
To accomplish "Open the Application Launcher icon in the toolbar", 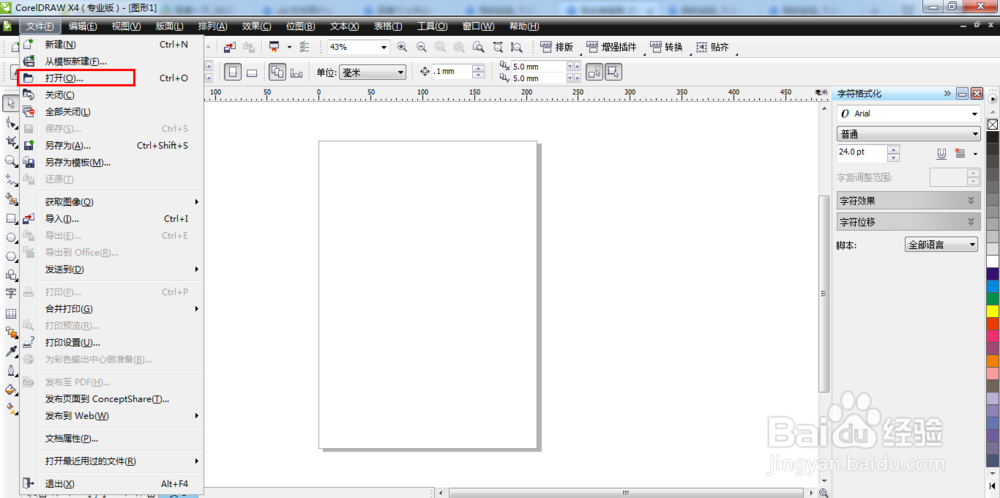I will click(275, 47).
